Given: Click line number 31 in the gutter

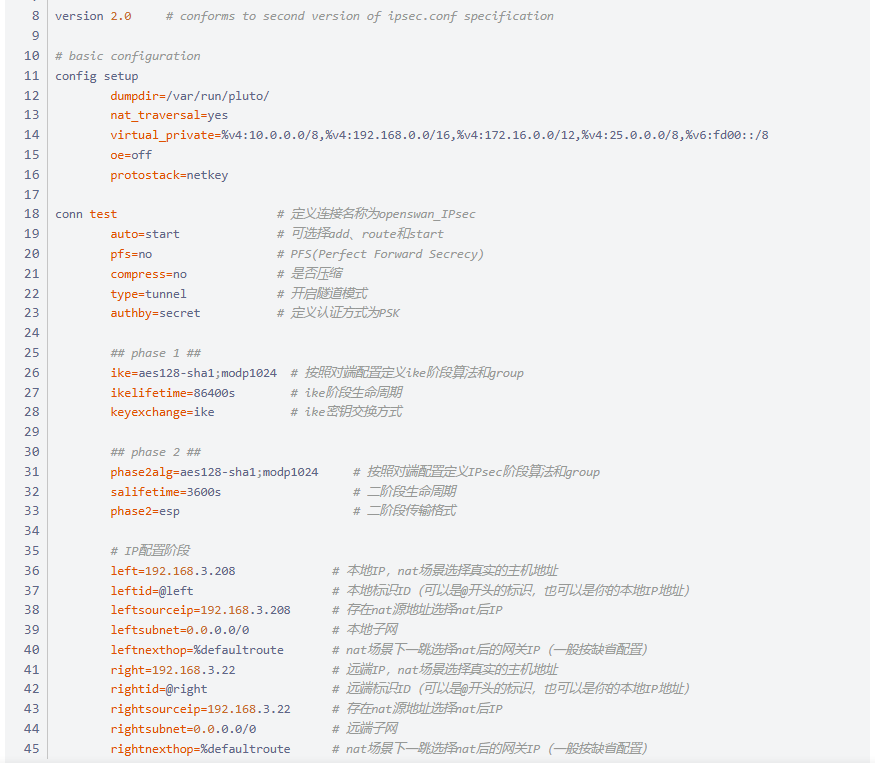Looking at the screenshot, I should (x=32, y=472).
